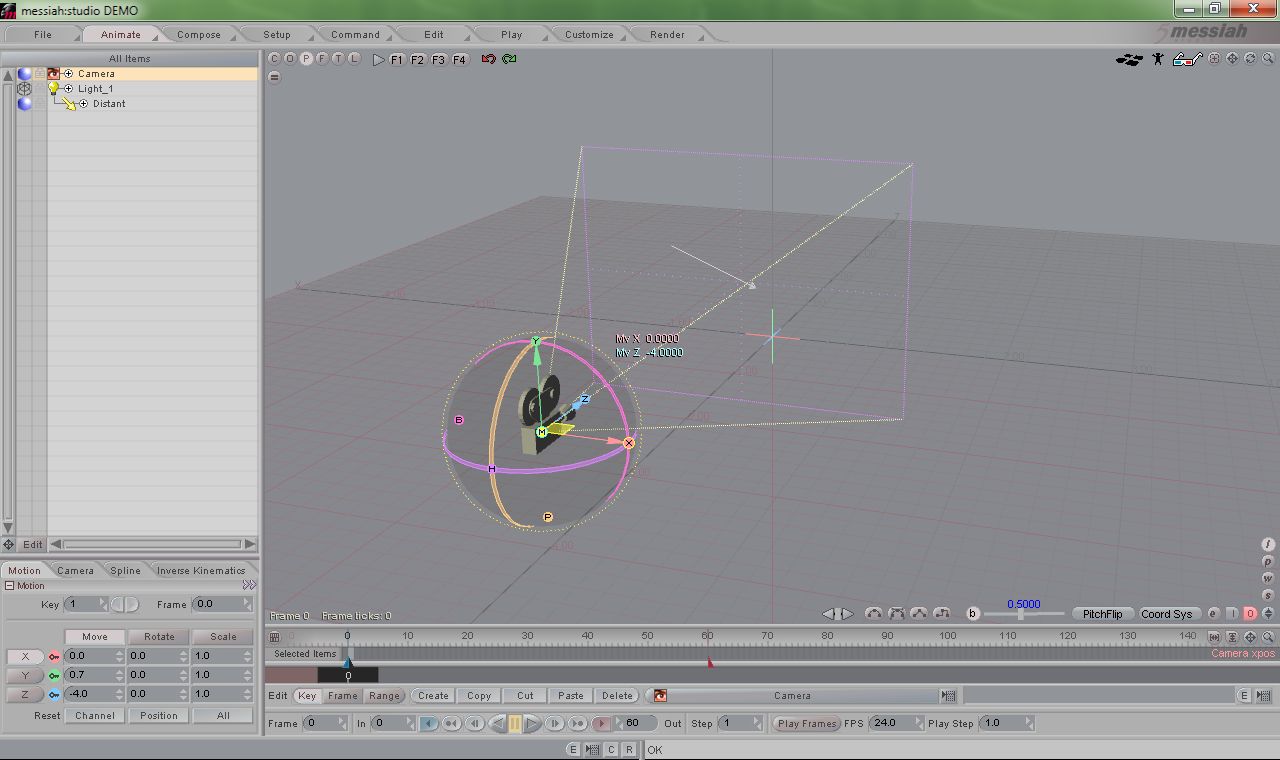Screen dimensions: 1280x760
Task: Toggle the Frame edit mode
Action: click(x=342, y=696)
